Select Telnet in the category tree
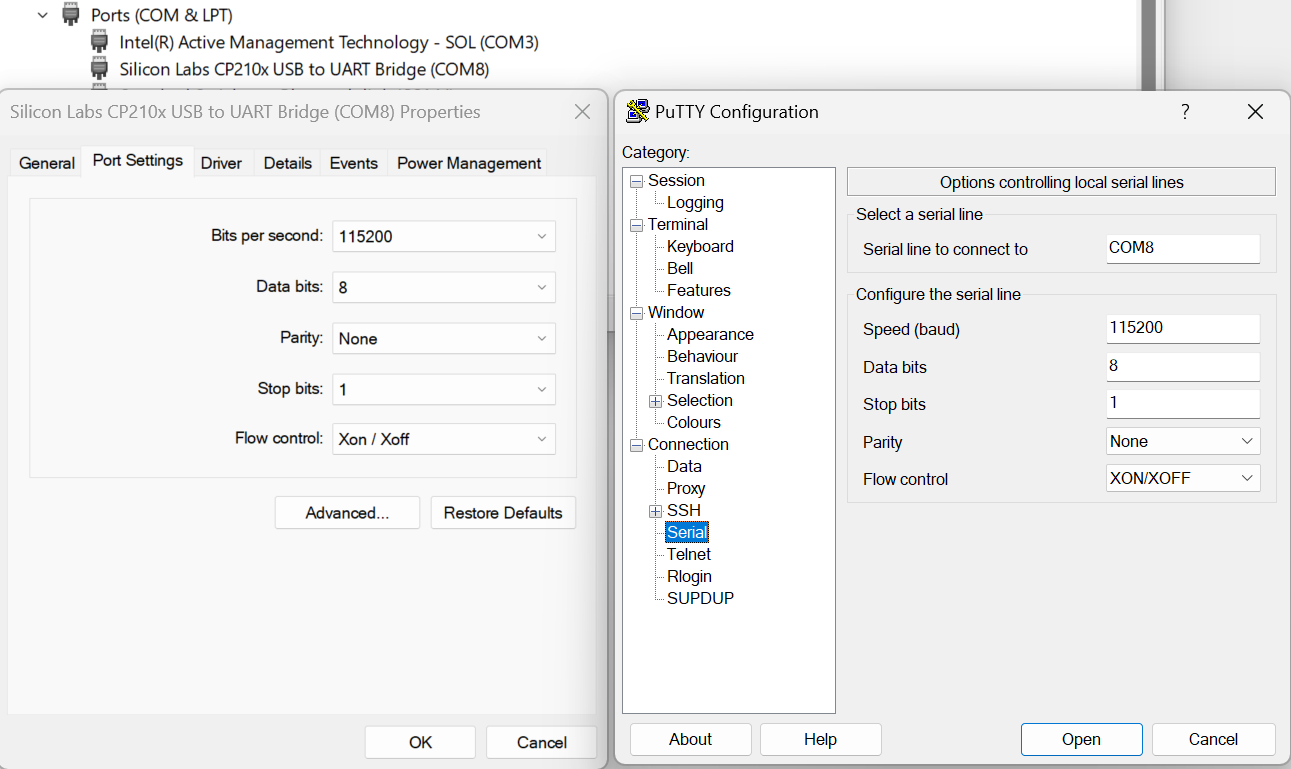Viewport: 1291px width, 769px height. (689, 555)
